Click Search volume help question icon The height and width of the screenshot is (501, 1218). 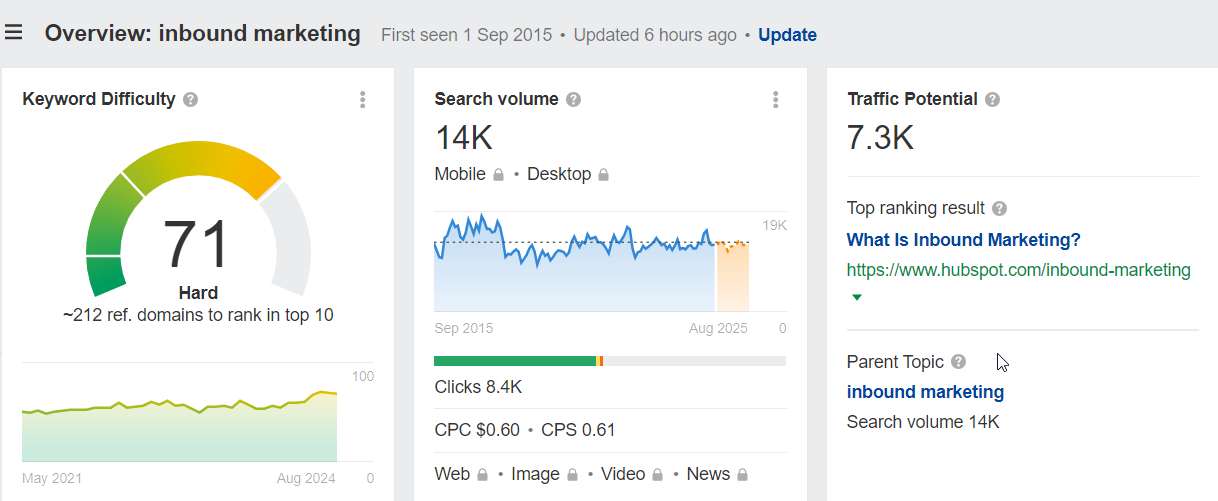coord(573,99)
